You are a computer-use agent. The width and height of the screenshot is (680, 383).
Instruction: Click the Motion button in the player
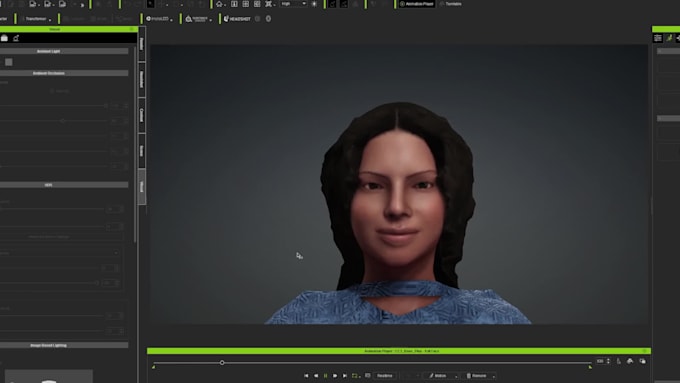tap(439, 376)
